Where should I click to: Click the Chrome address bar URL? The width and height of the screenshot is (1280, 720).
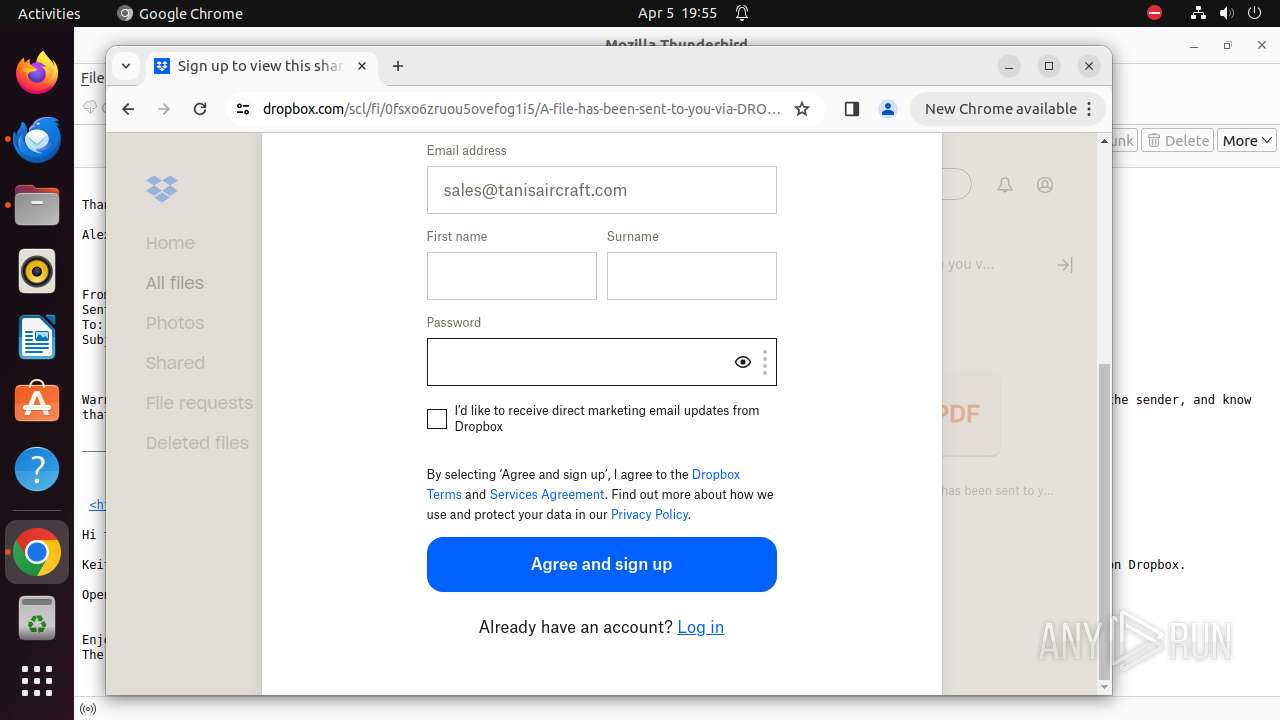[x=522, y=109]
